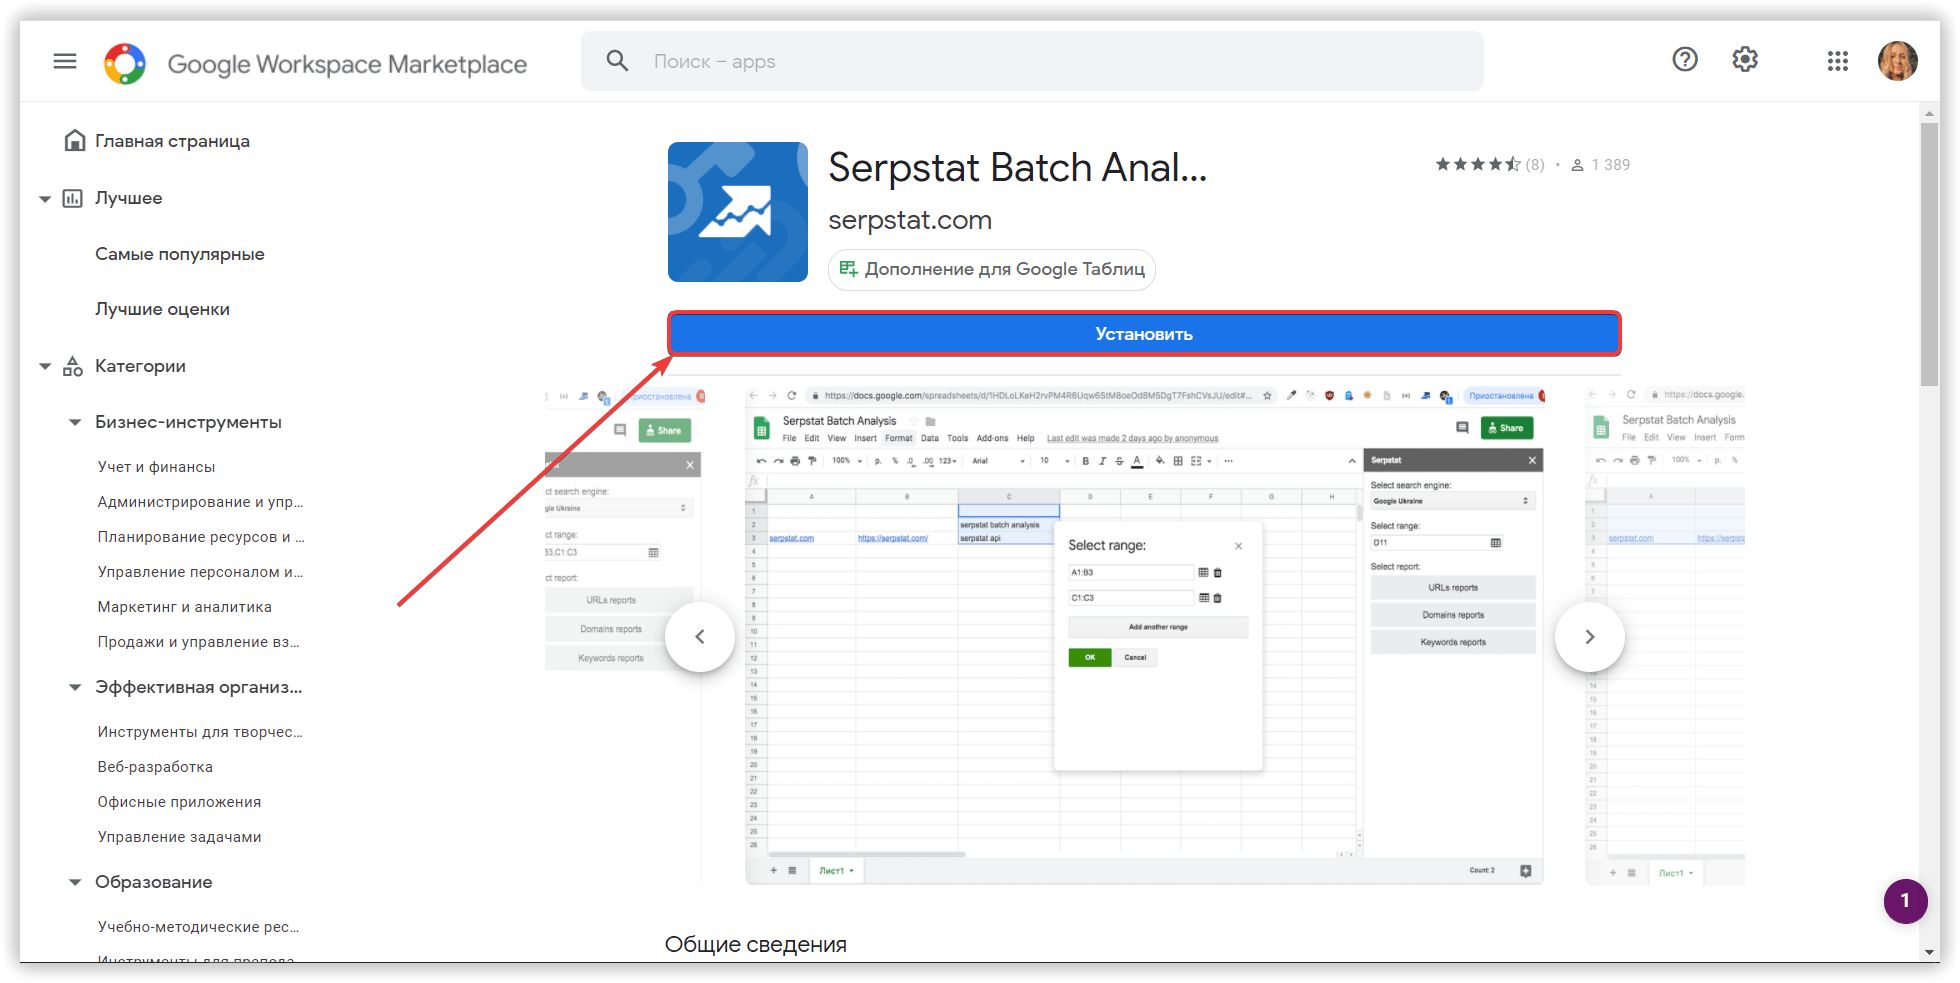Collapse the Категории section arrow

click(45, 367)
